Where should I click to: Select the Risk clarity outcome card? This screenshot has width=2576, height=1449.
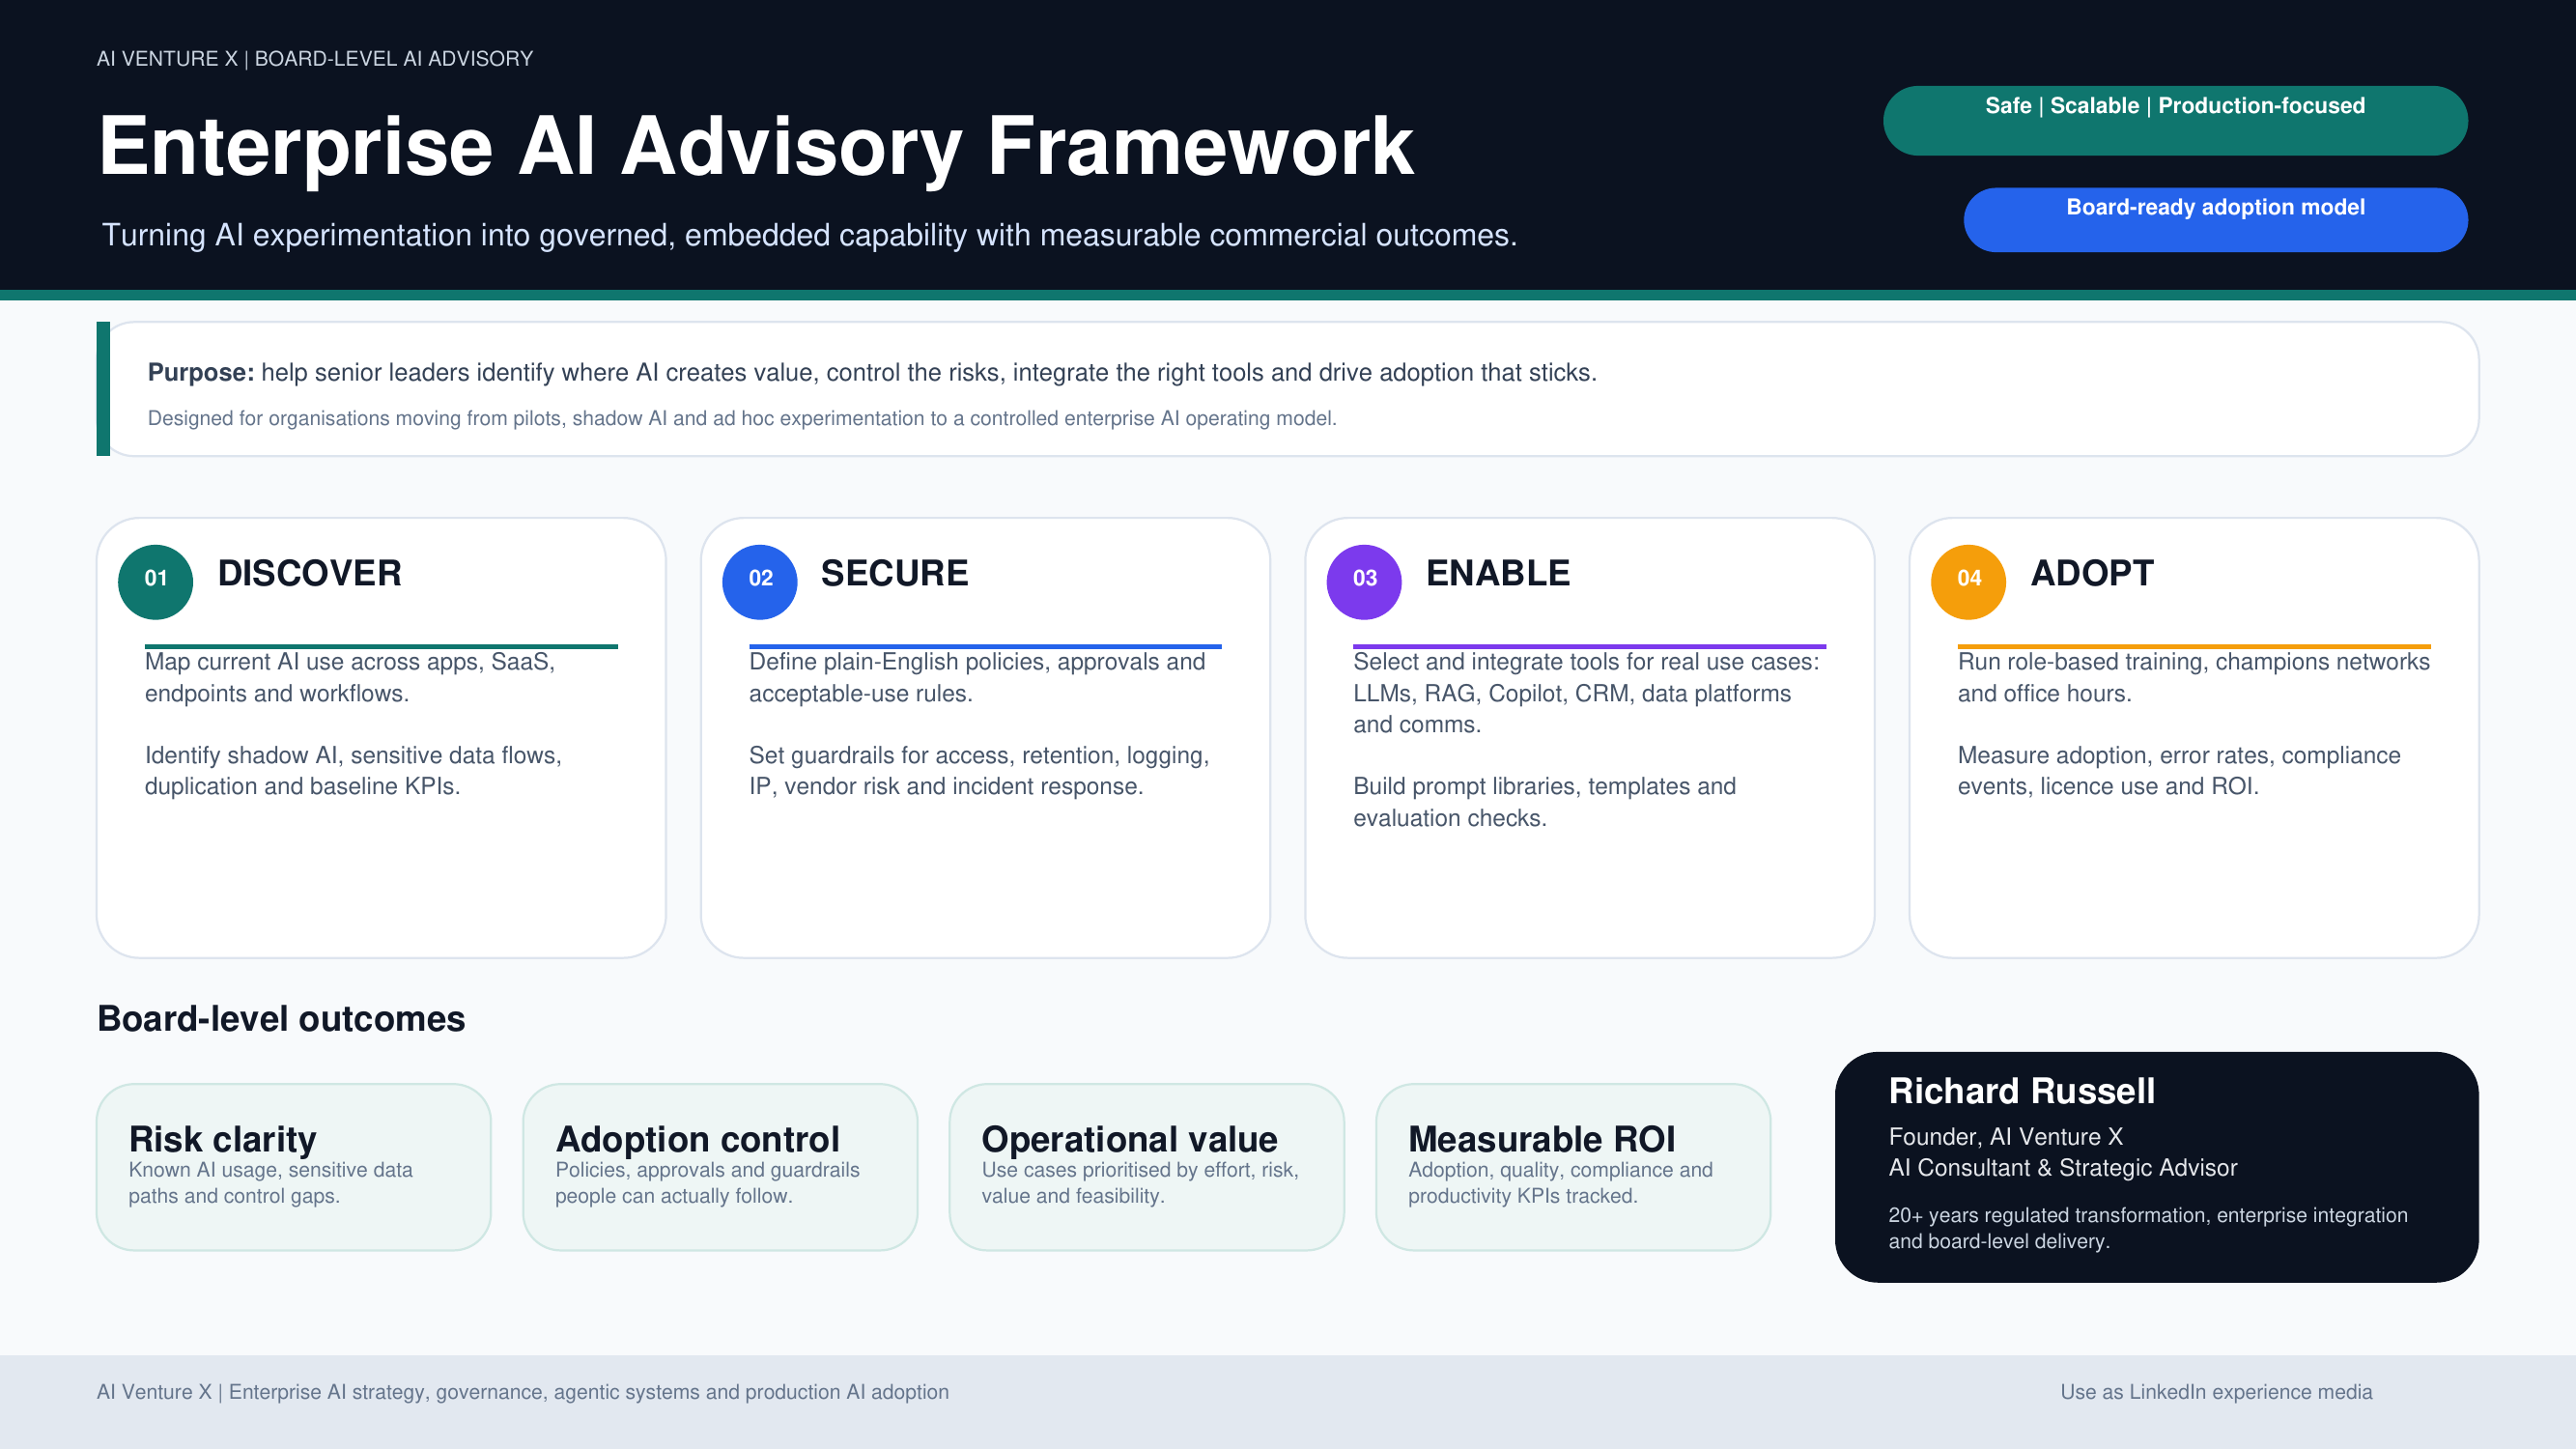(x=293, y=1167)
